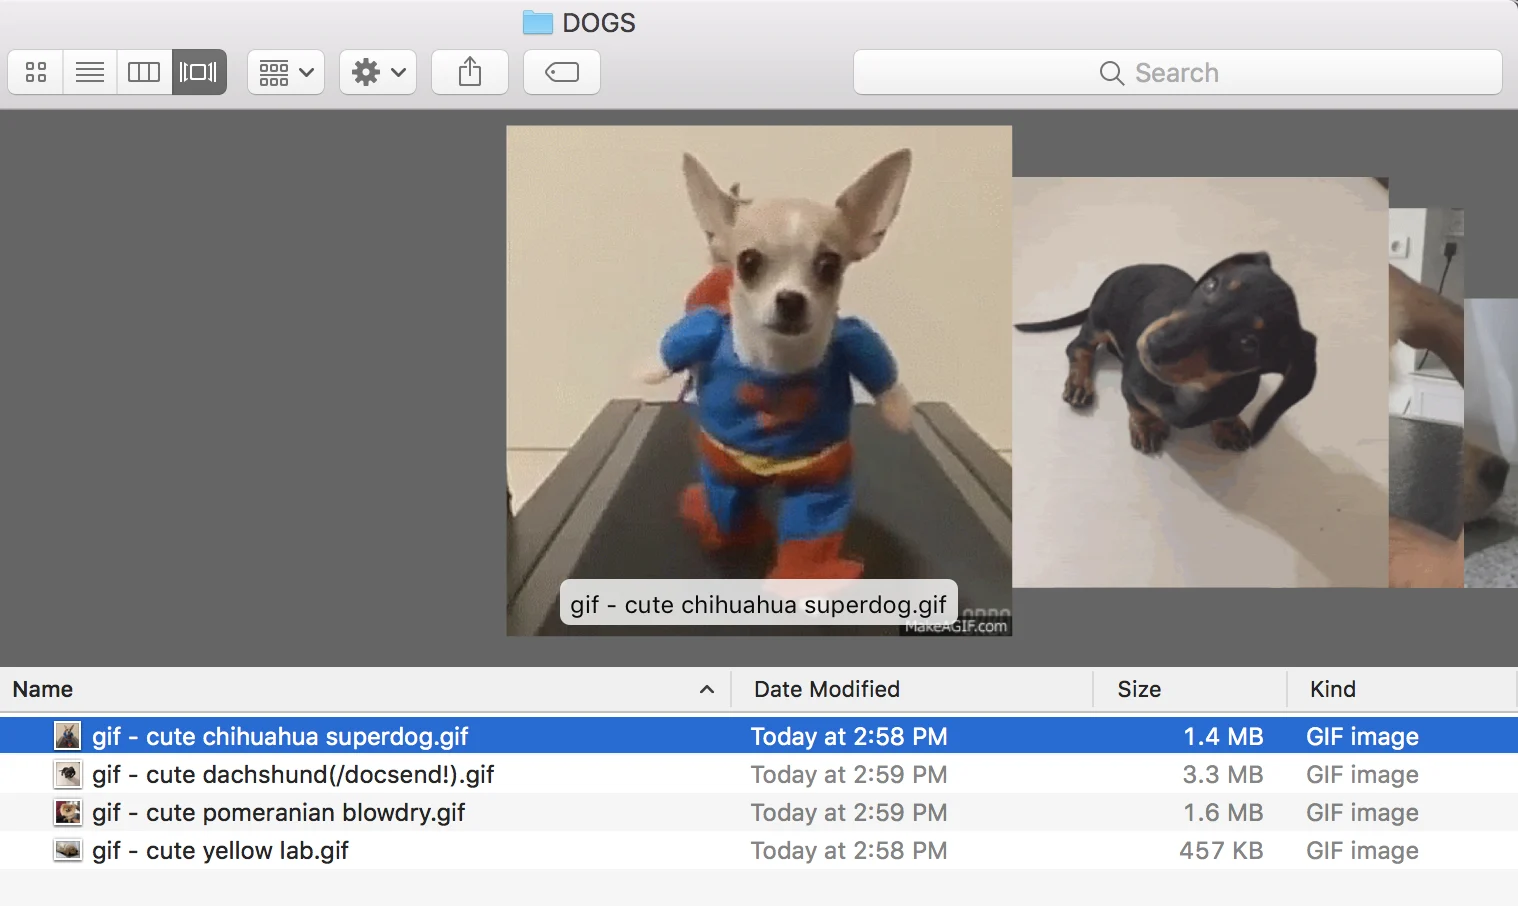Click the pomeranian blowdry file icon

pos(67,812)
